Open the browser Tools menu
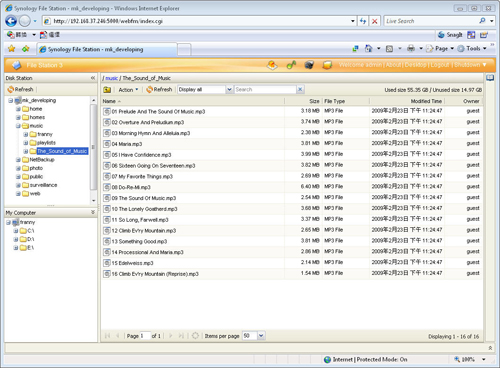 [x=472, y=49]
